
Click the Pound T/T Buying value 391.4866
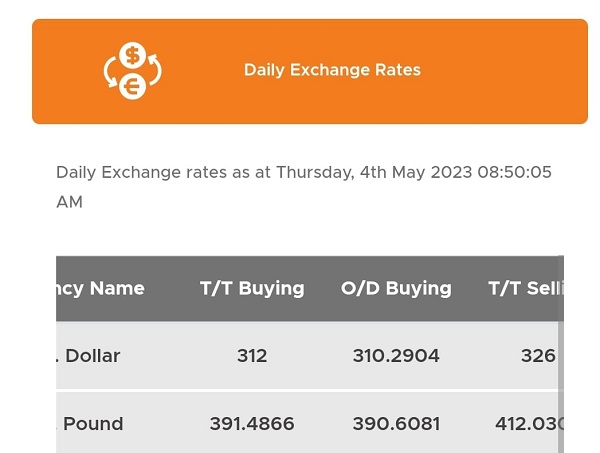click(x=252, y=424)
